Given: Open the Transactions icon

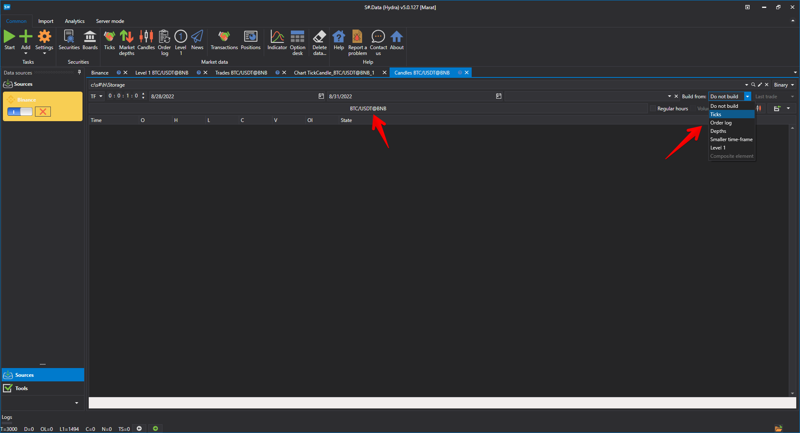Looking at the screenshot, I should 224,39.
